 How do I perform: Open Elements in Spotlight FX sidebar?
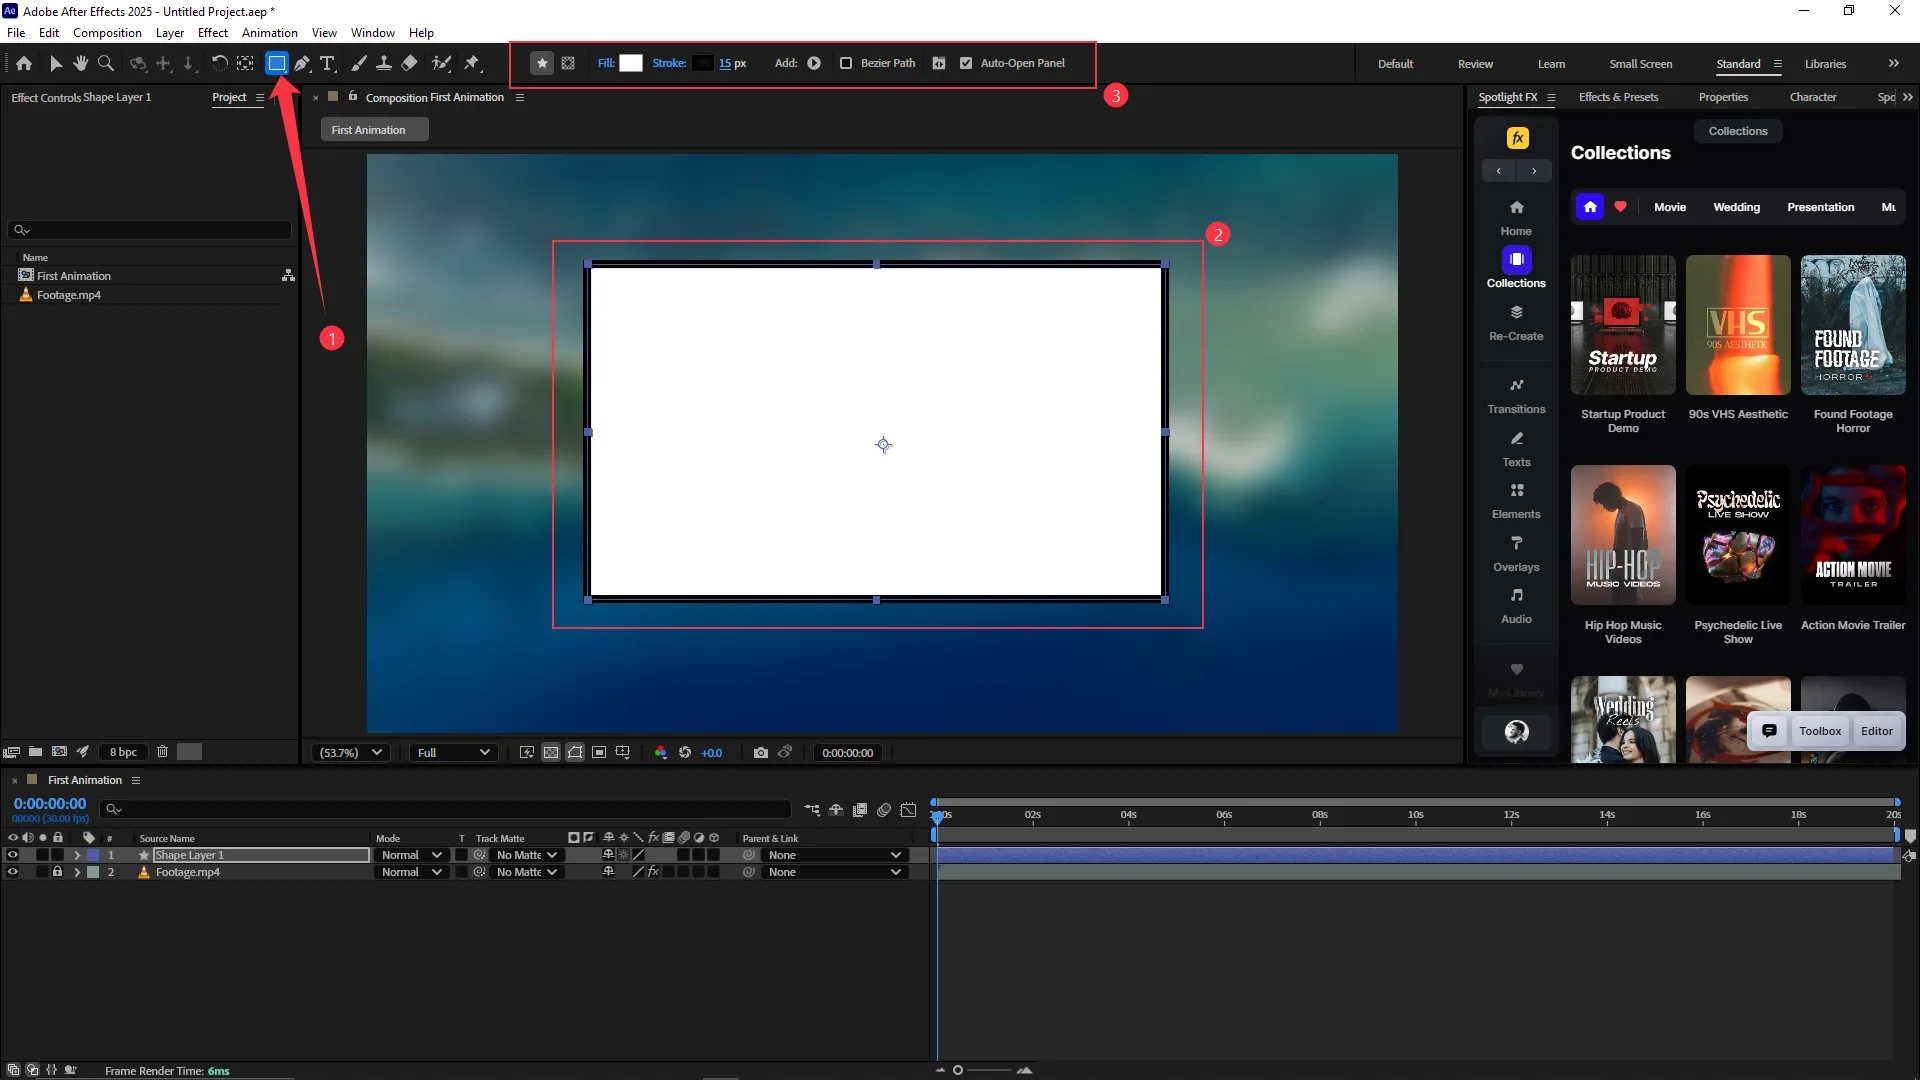(x=1516, y=501)
